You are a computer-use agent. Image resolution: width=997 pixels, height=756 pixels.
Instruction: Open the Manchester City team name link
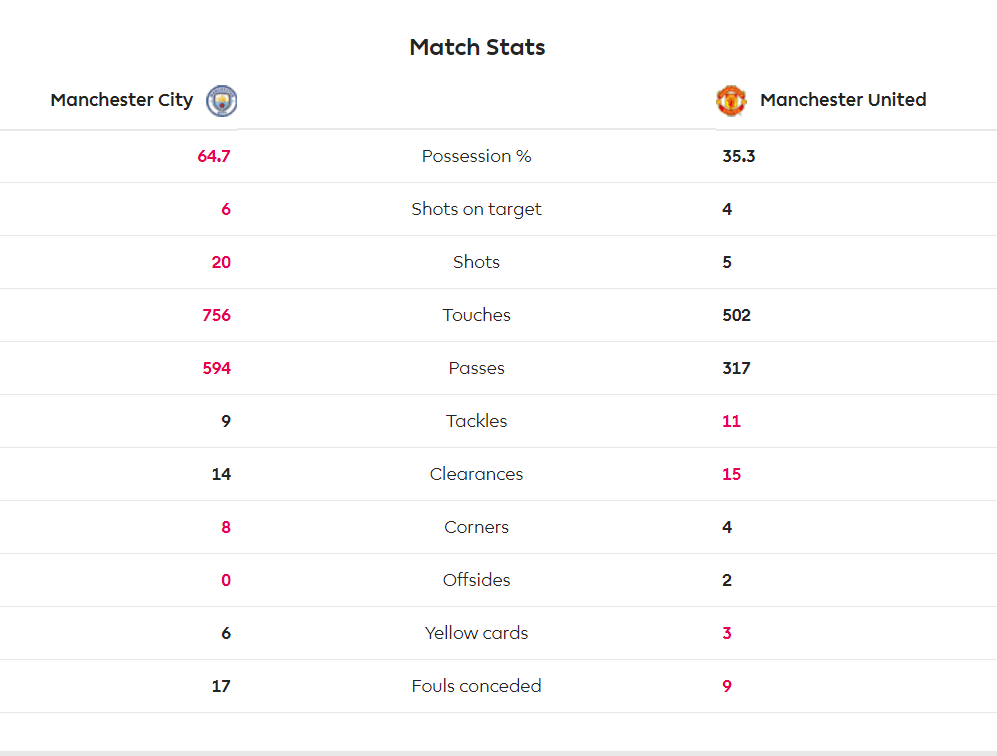point(122,100)
